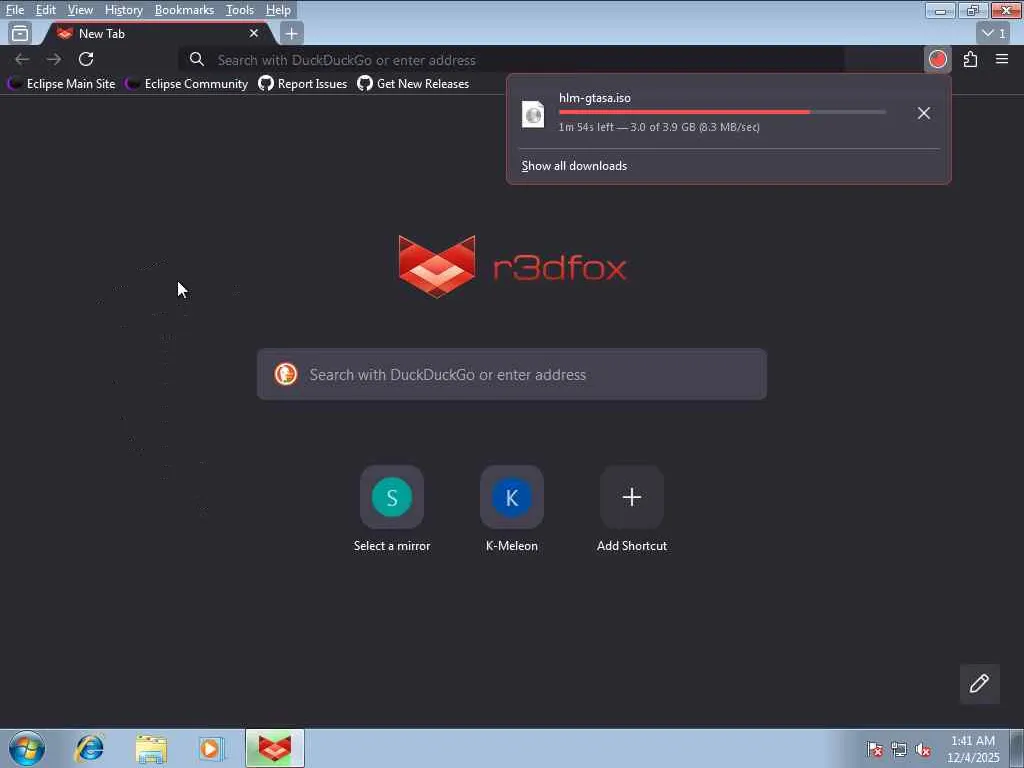Click the Action Center flag tray icon
This screenshot has height=768, width=1024.
(874, 749)
